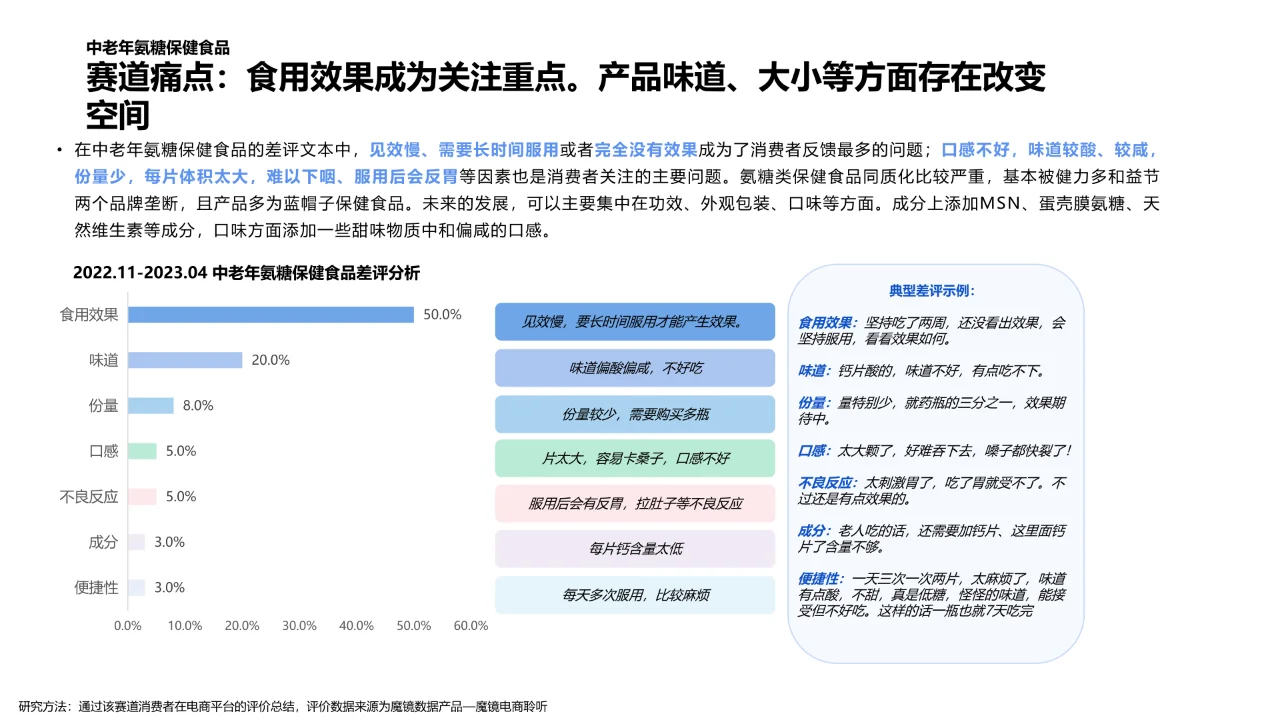Screen dimensions: 1280x720
Task: Click the 口感 5.0% green bar
Action: (x=144, y=451)
